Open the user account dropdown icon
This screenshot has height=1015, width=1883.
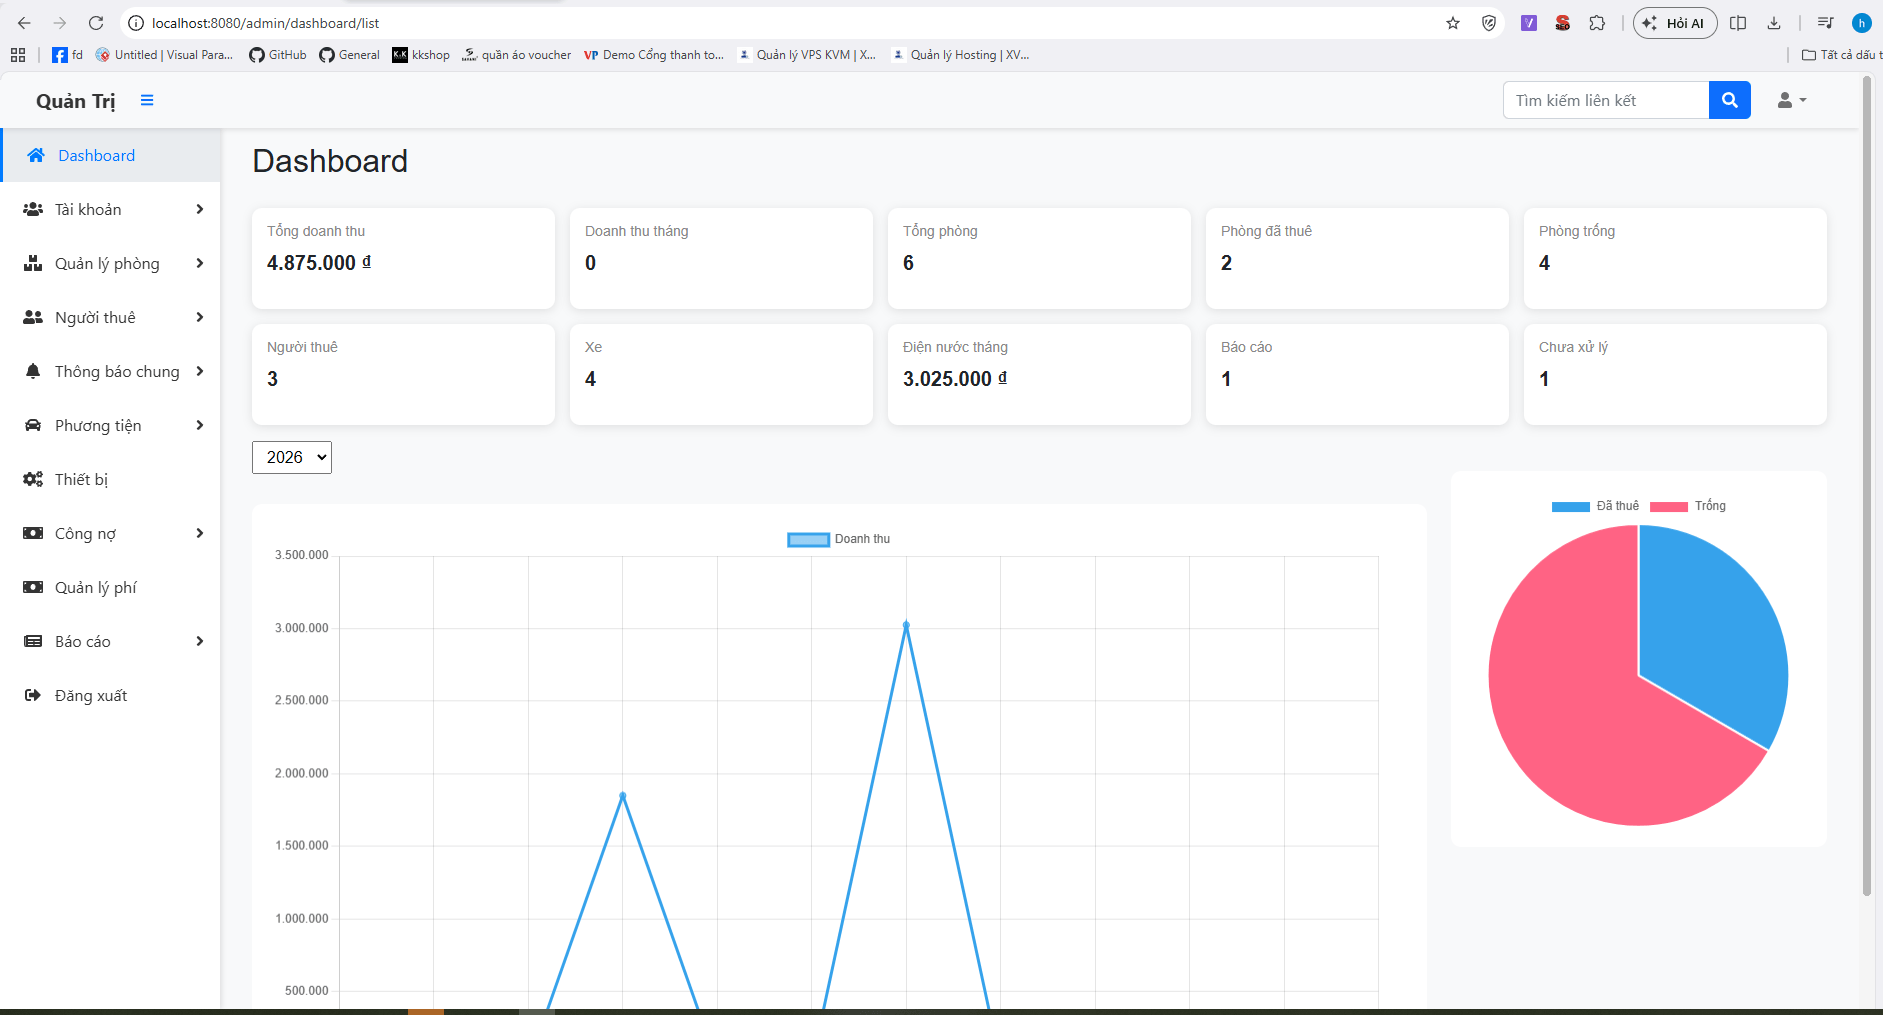click(x=1791, y=100)
